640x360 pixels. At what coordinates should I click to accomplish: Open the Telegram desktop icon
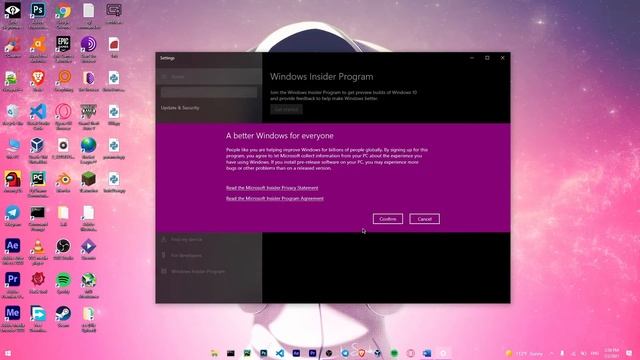pyautogui.click(x=13, y=216)
